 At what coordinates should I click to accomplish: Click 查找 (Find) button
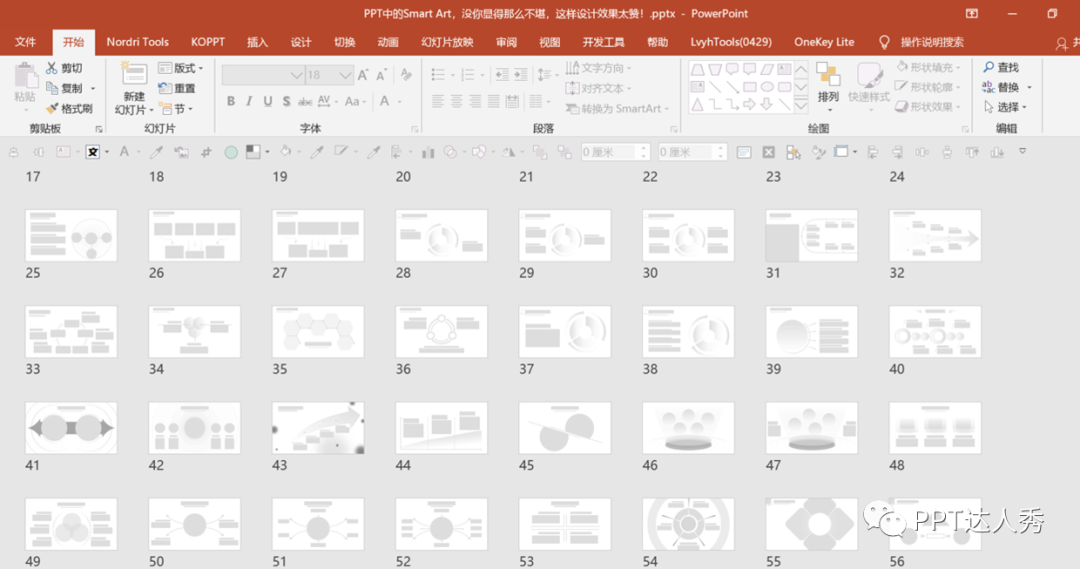click(1001, 67)
